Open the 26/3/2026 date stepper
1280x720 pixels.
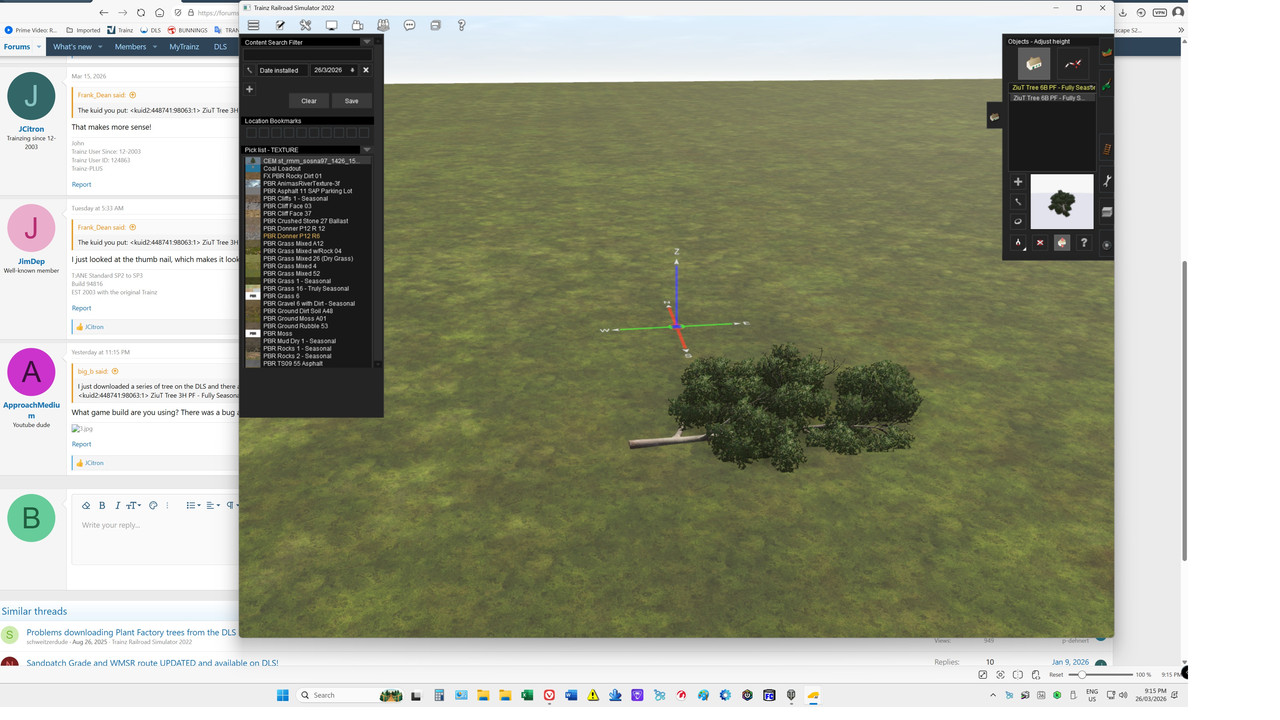tap(352, 71)
